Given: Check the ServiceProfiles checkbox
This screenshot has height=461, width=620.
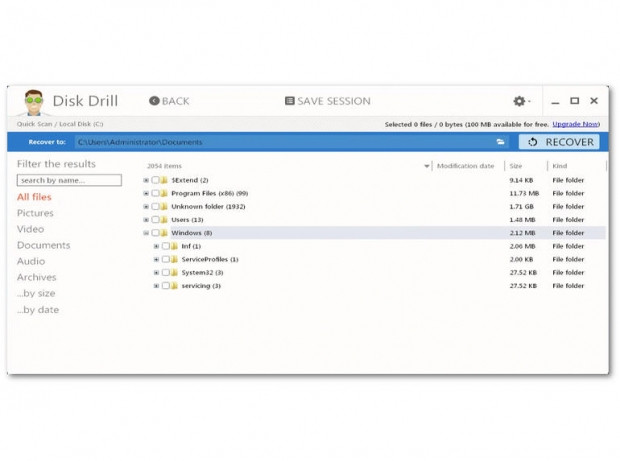Looking at the screenshot, I should pyautogui.click(x=166, y=259).
